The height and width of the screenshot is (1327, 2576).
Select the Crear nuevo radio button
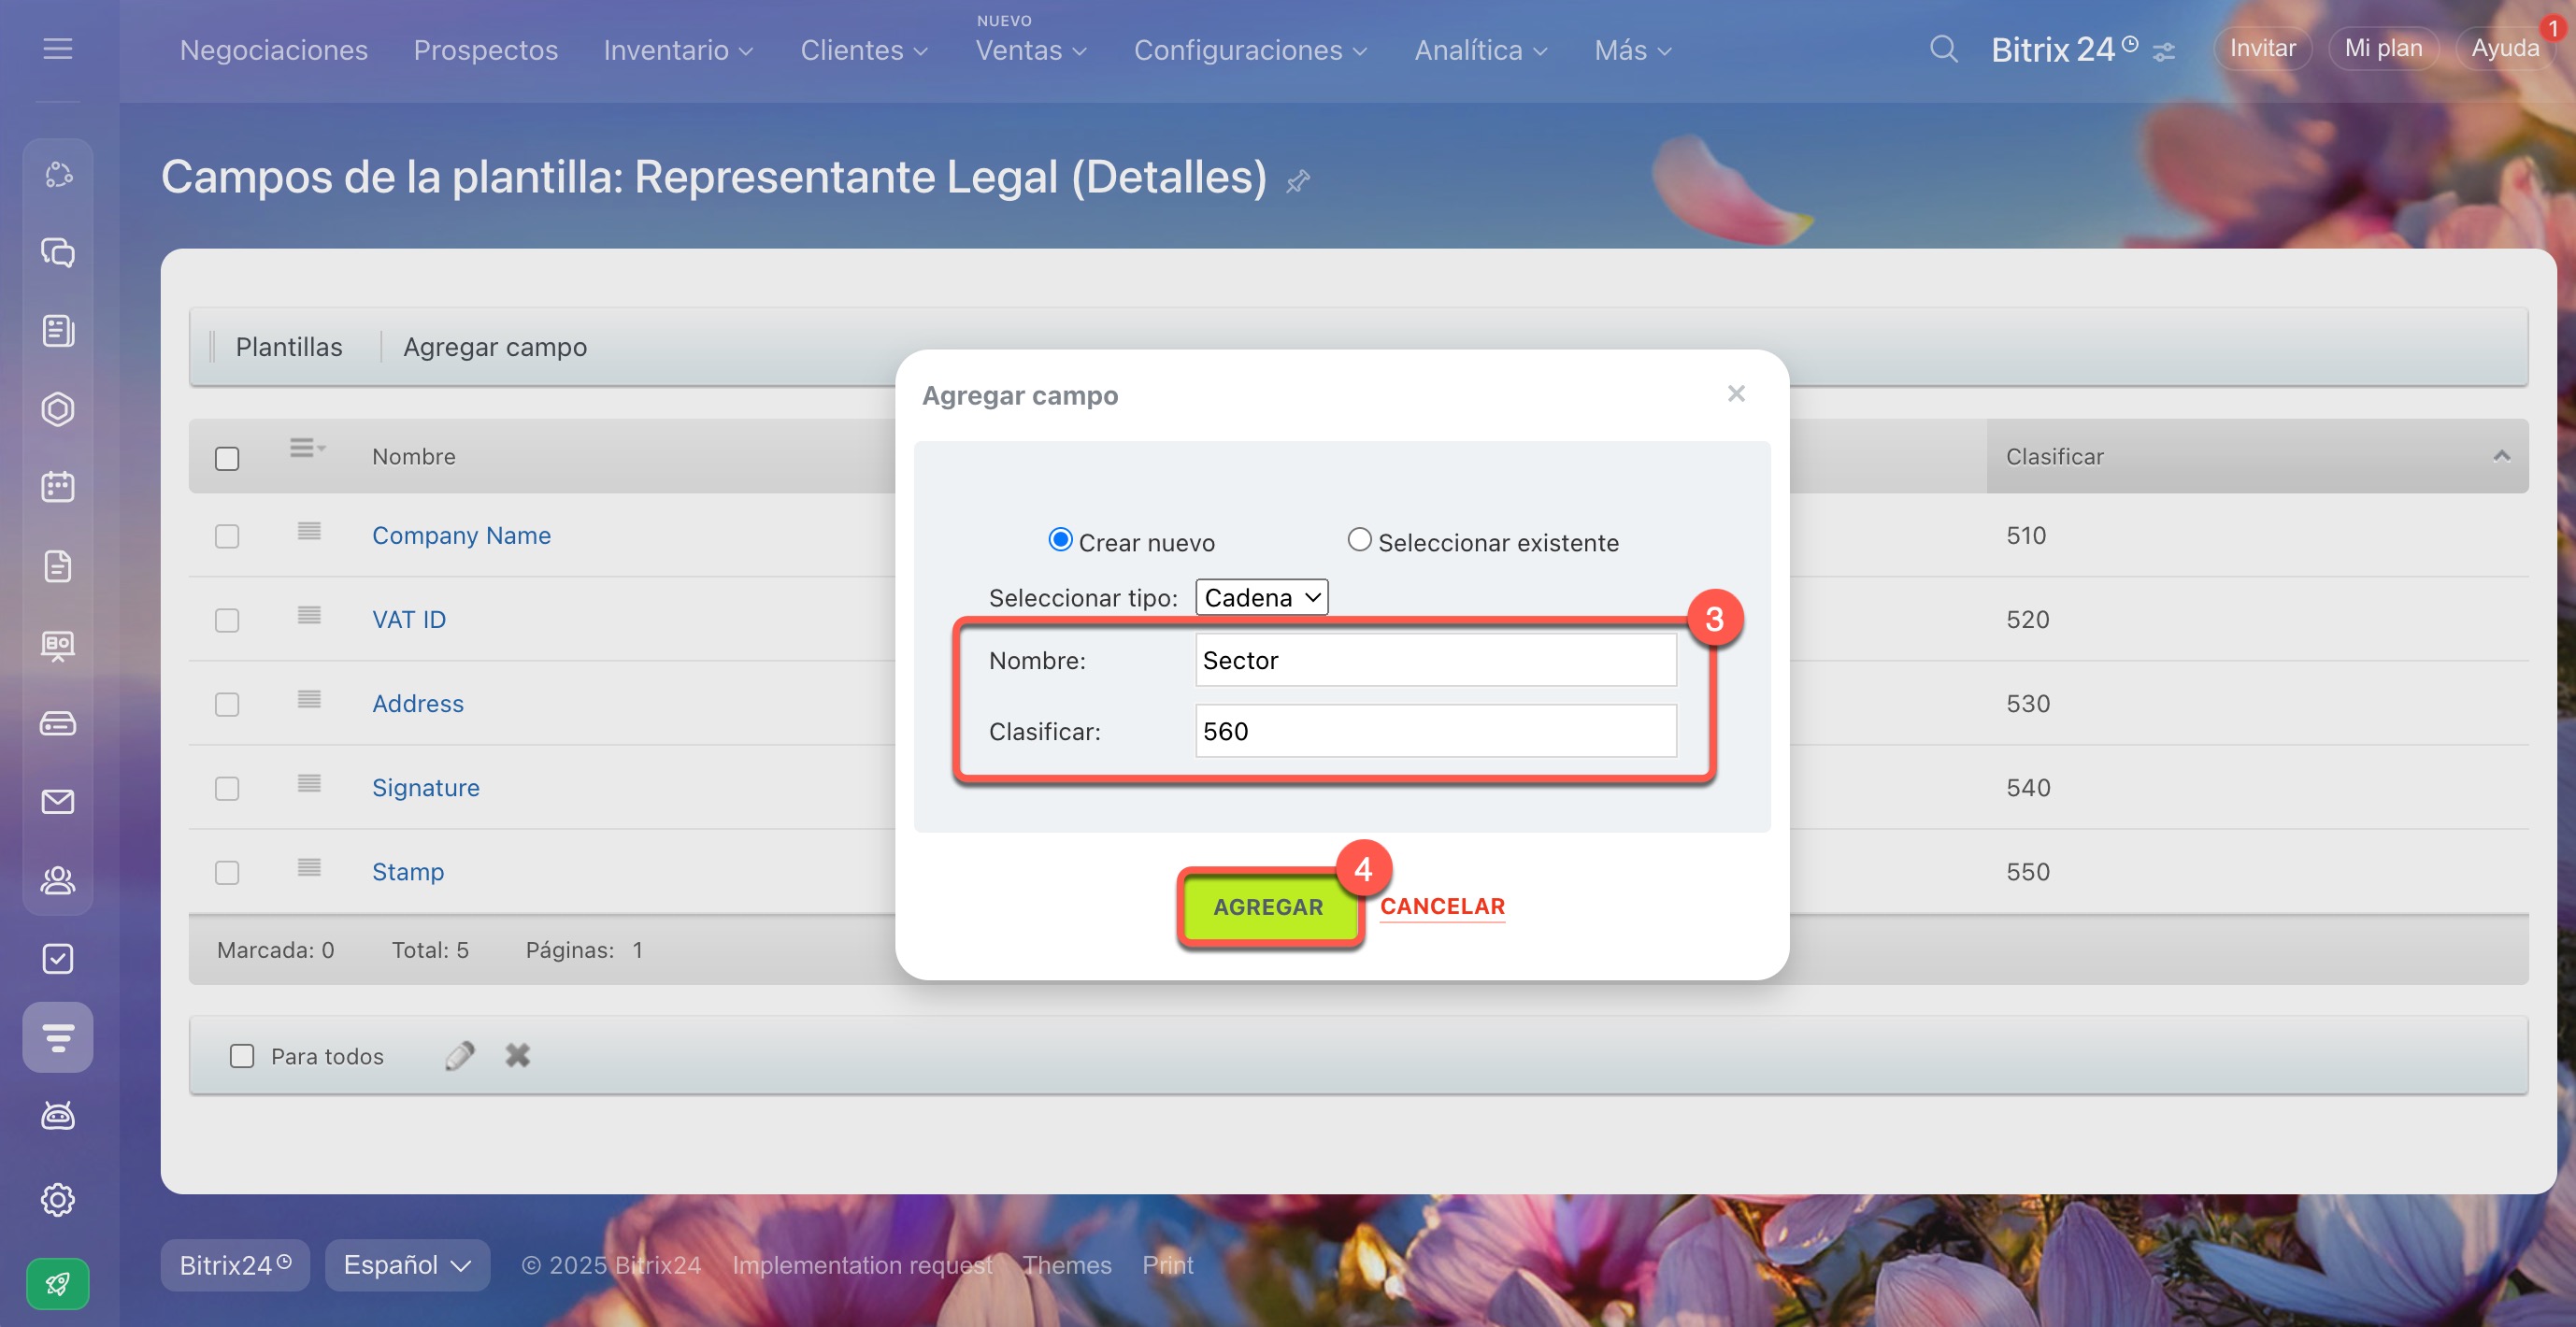pos(1060,539)
